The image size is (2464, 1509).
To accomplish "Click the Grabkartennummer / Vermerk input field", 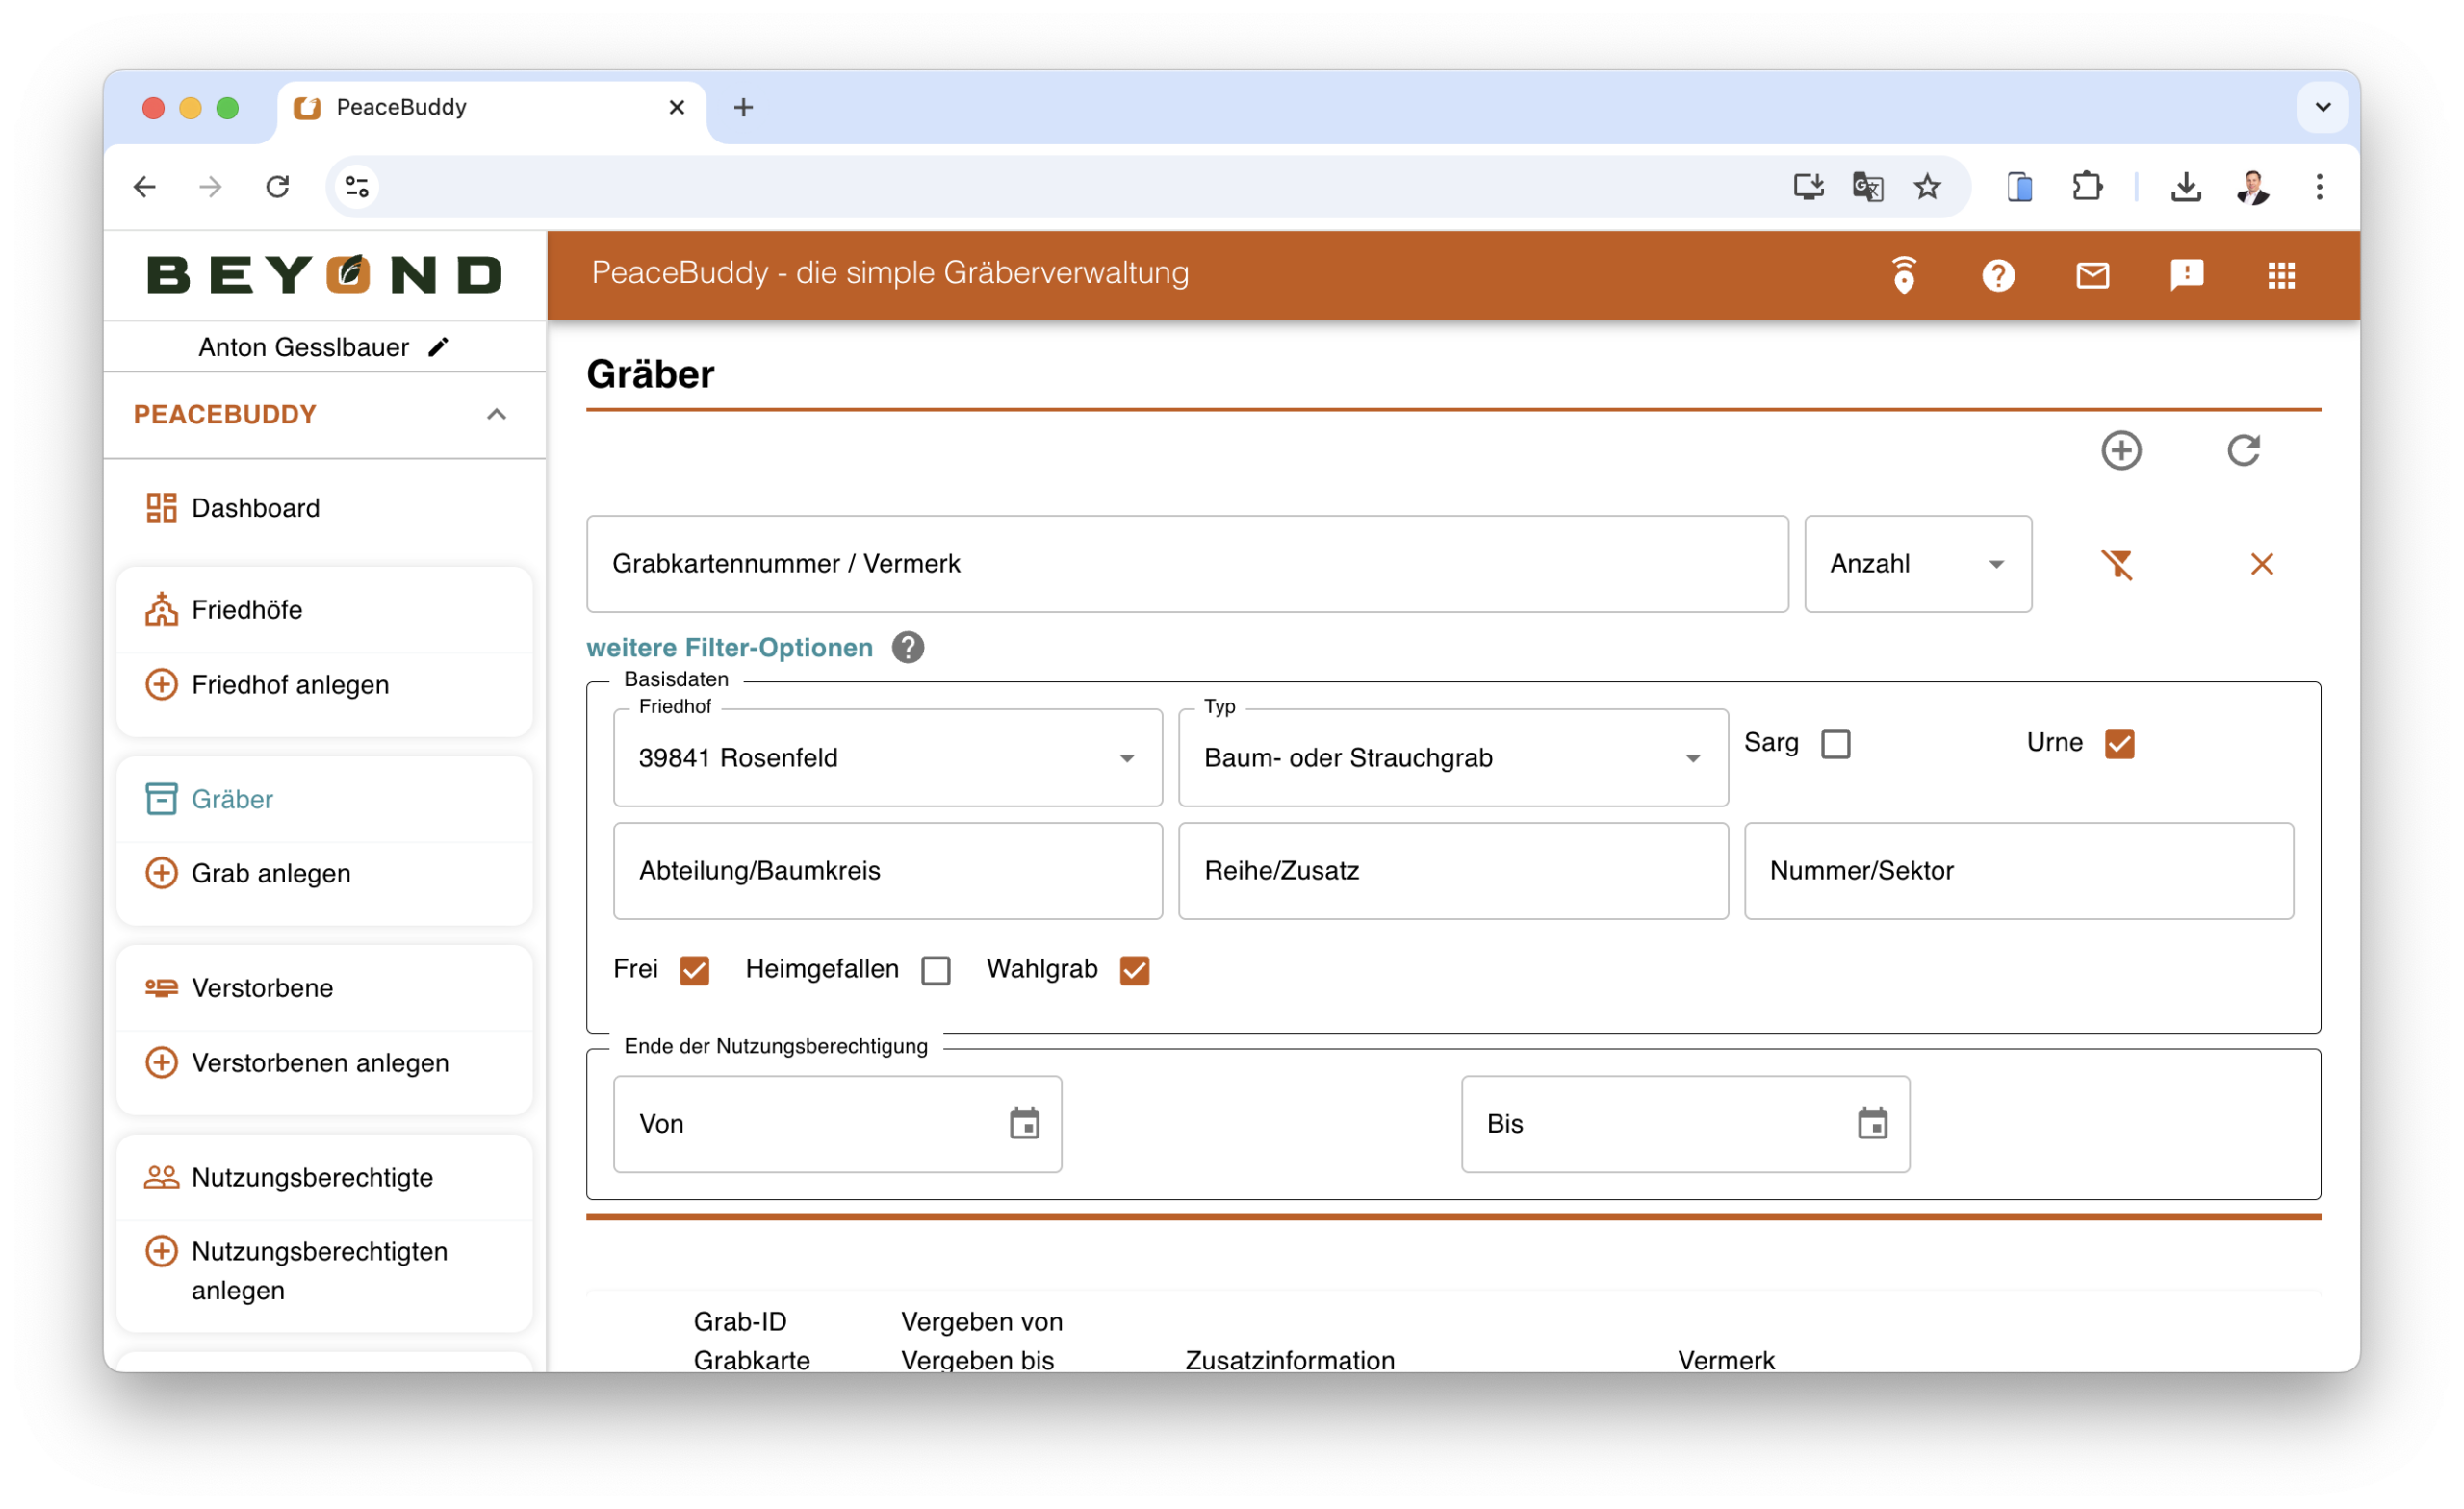I will (x=1186, y=564).
